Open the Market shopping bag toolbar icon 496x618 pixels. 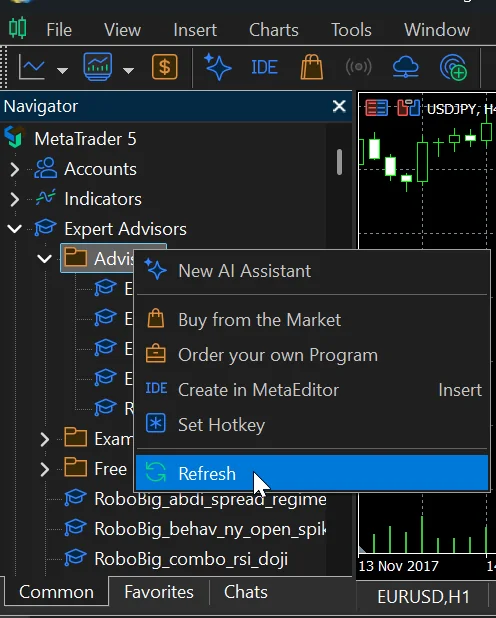coord(312,67)
